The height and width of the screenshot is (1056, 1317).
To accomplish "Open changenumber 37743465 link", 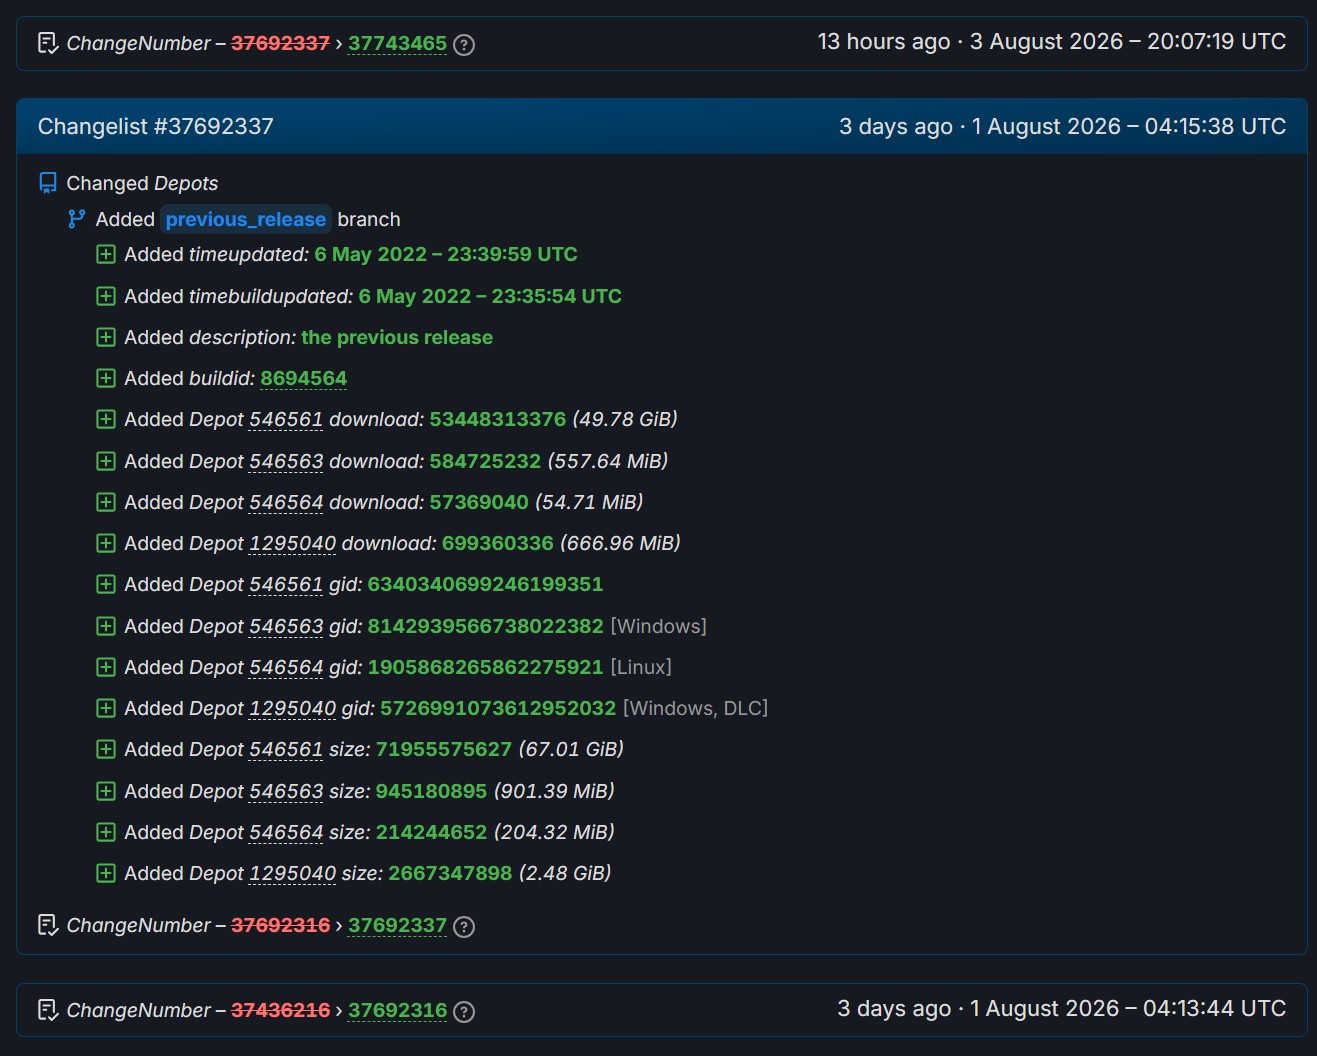I will 397,44.
